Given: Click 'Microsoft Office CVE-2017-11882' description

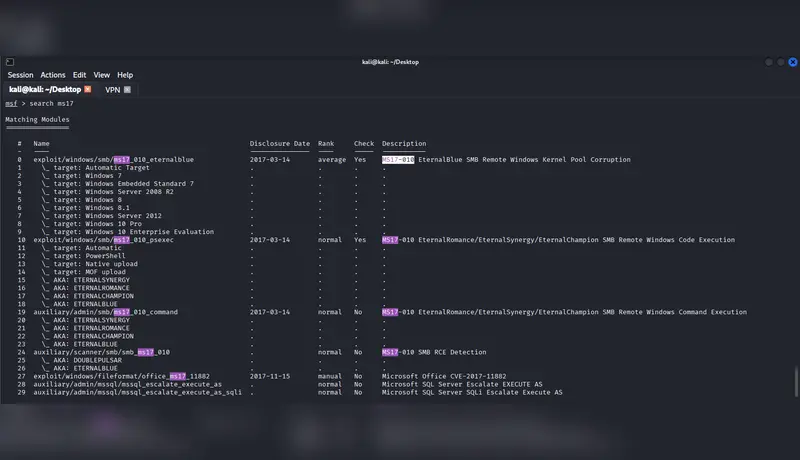Looking at the screenshot, I should [444, 376].
